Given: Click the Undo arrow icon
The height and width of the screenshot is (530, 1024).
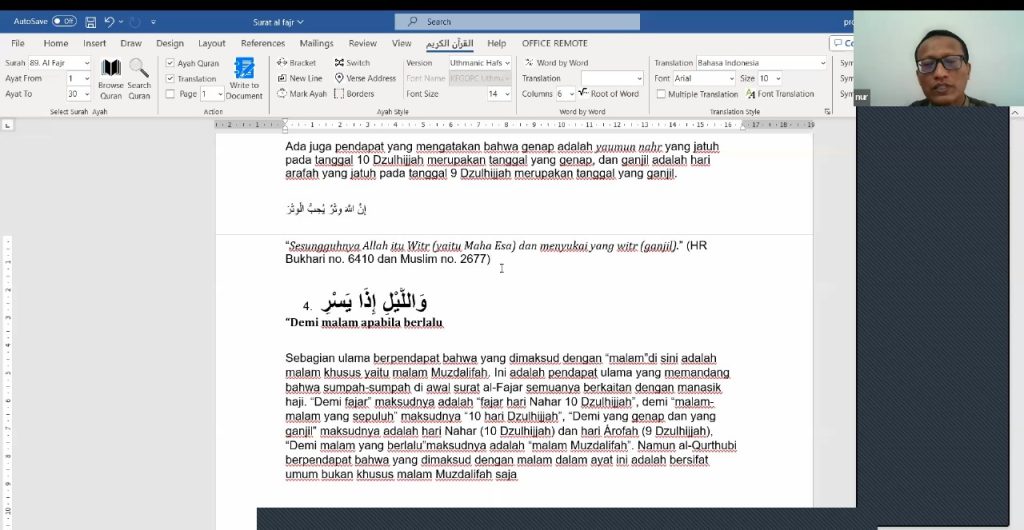Looking at the screenshot, I should 109,22.
